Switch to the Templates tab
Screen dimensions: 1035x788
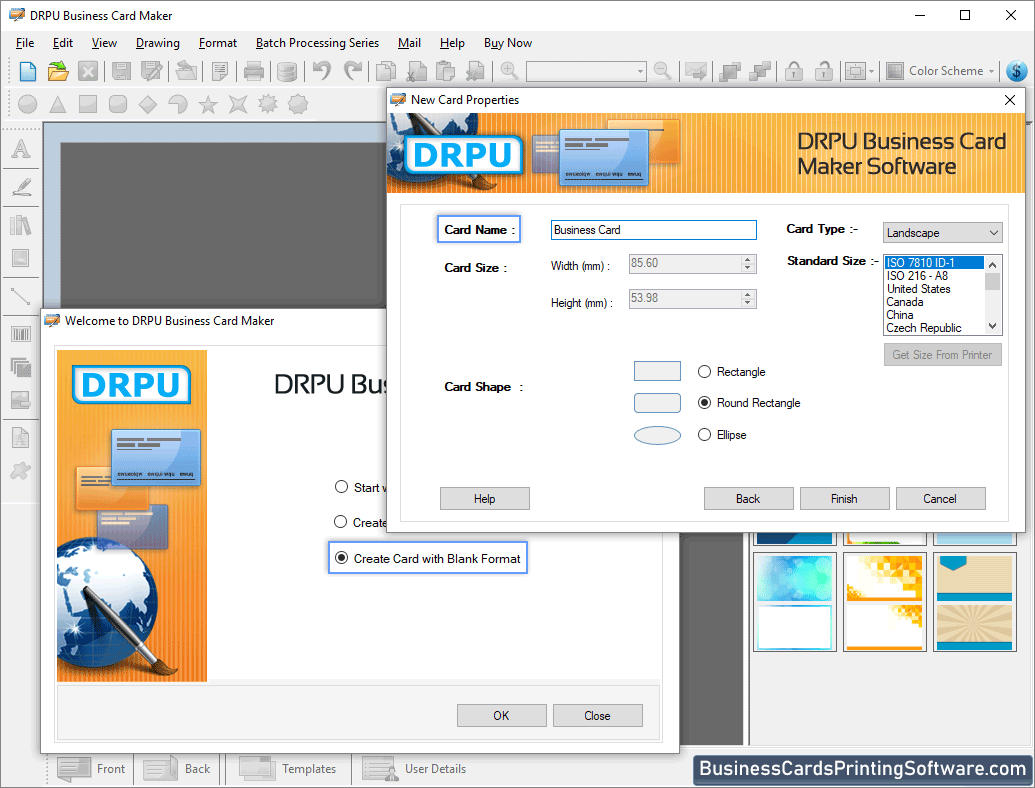[x=288, y=769]
